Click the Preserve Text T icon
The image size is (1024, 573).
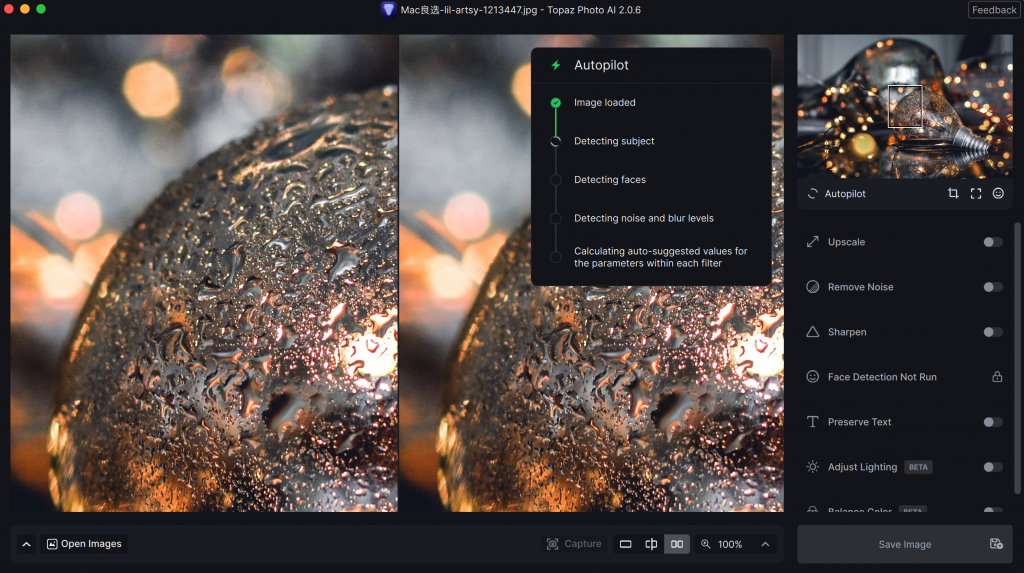point(812,422)
